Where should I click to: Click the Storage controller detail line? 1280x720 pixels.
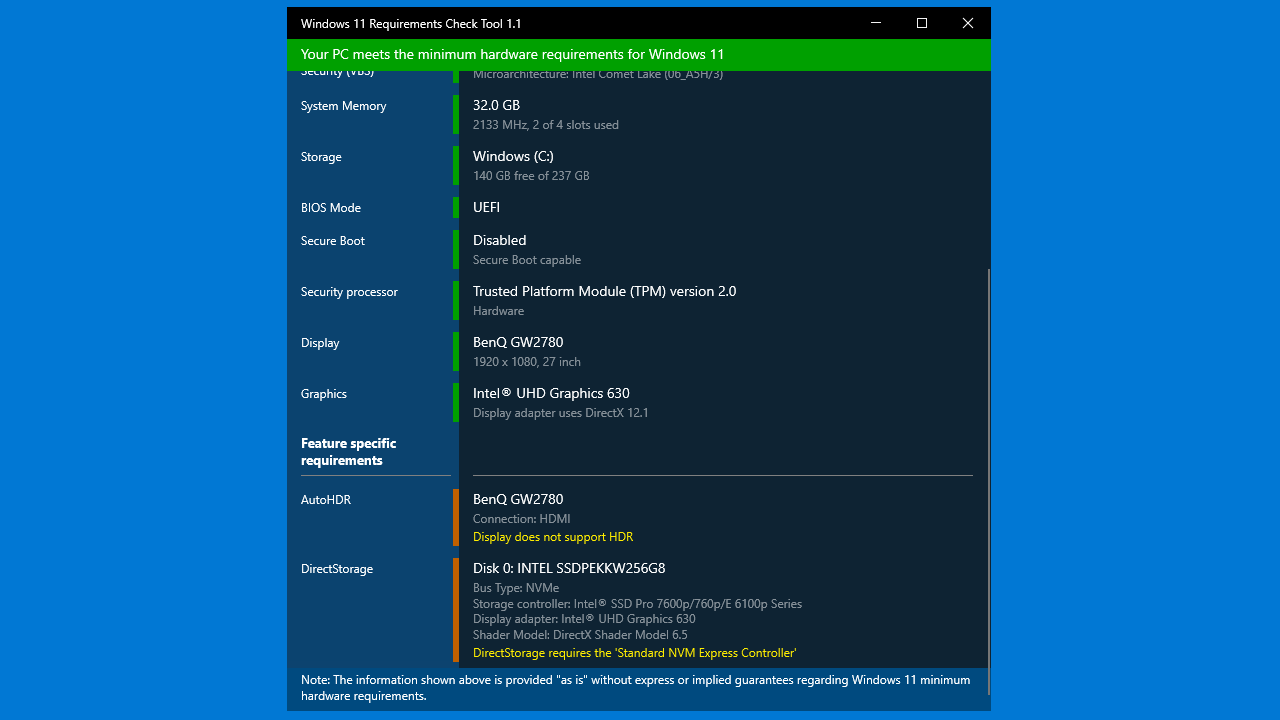(637, 604)
